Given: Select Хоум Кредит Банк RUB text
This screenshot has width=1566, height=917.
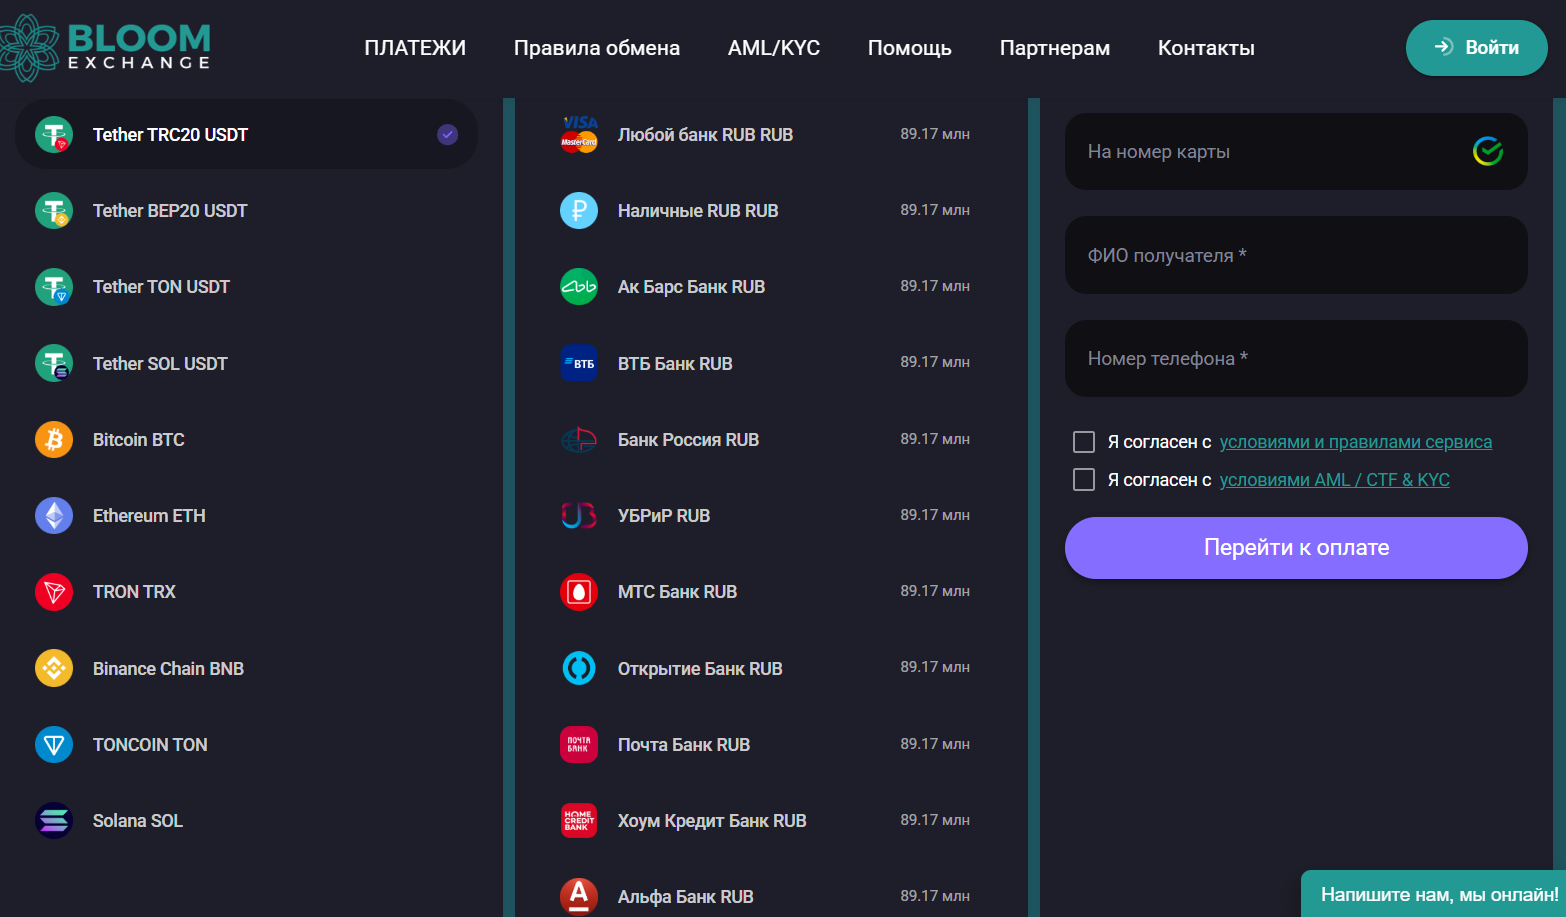Looking at the screenshot, I should [712, 821].
